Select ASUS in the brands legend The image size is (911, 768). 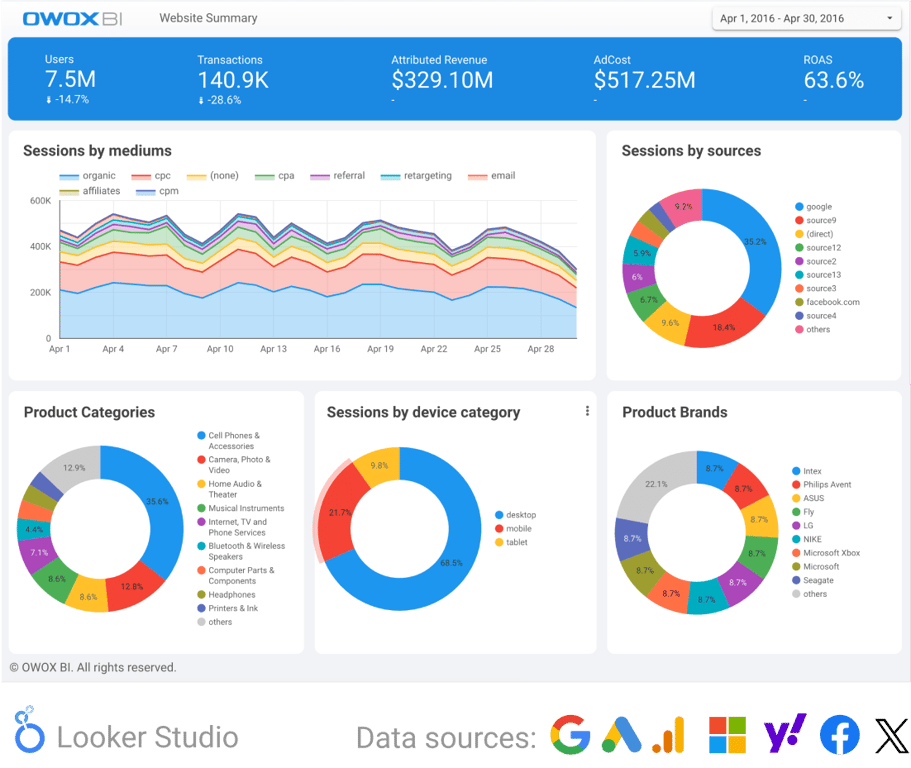point(808,498)
